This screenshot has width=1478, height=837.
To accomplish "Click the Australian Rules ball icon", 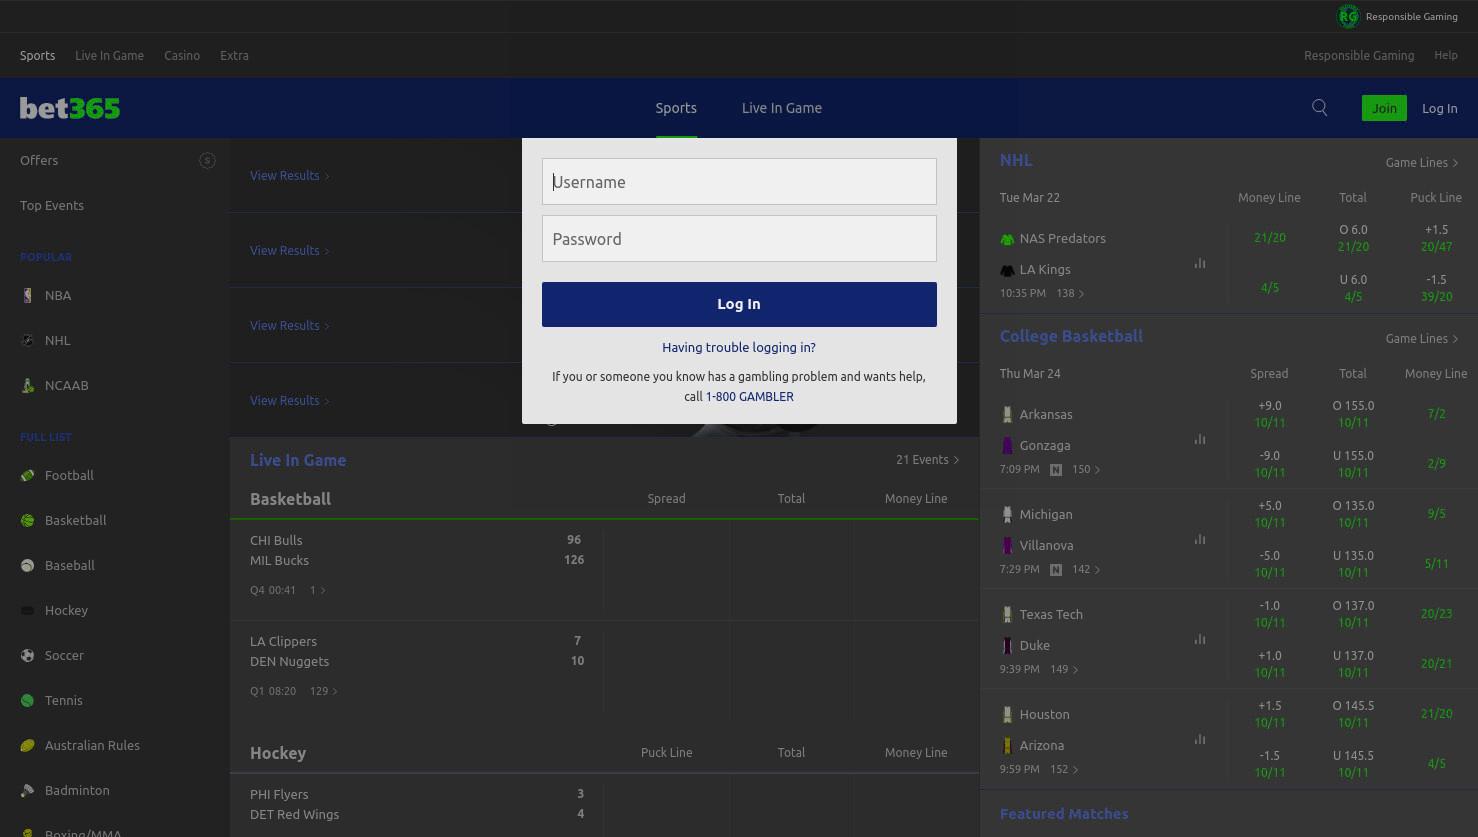I will [27, 745].
